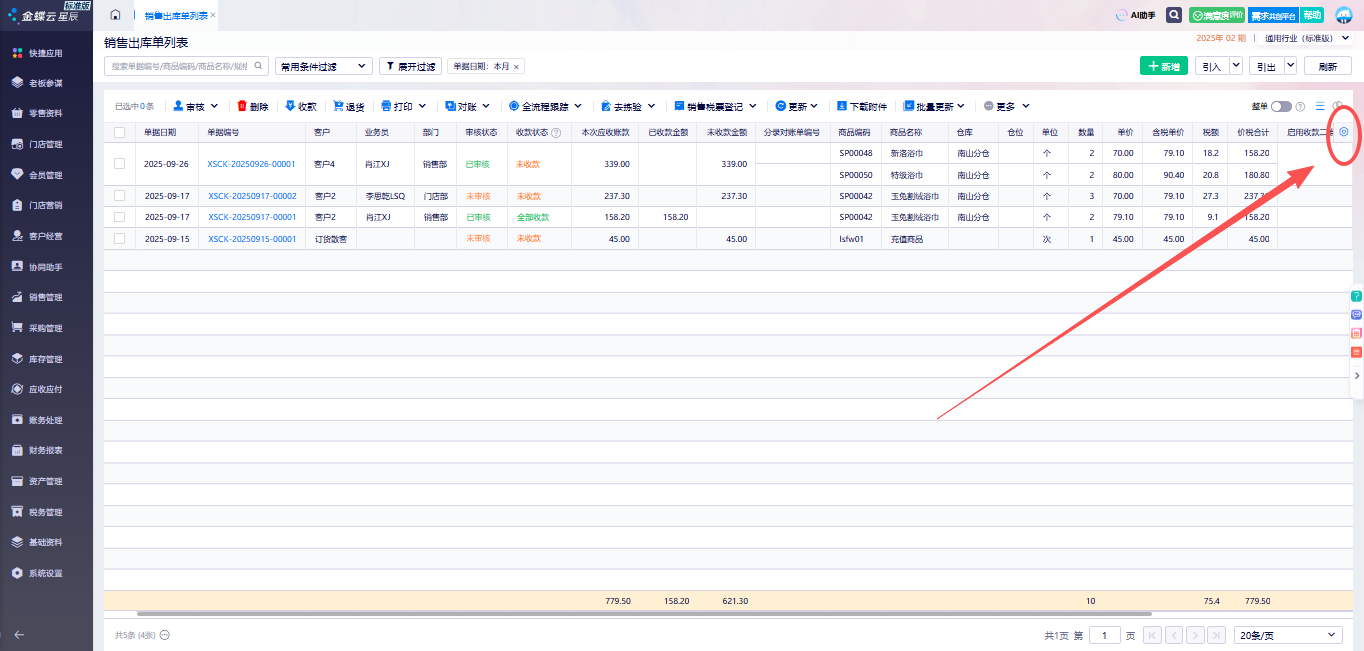Click the green 新增 button

click(x=1163, y=66)
